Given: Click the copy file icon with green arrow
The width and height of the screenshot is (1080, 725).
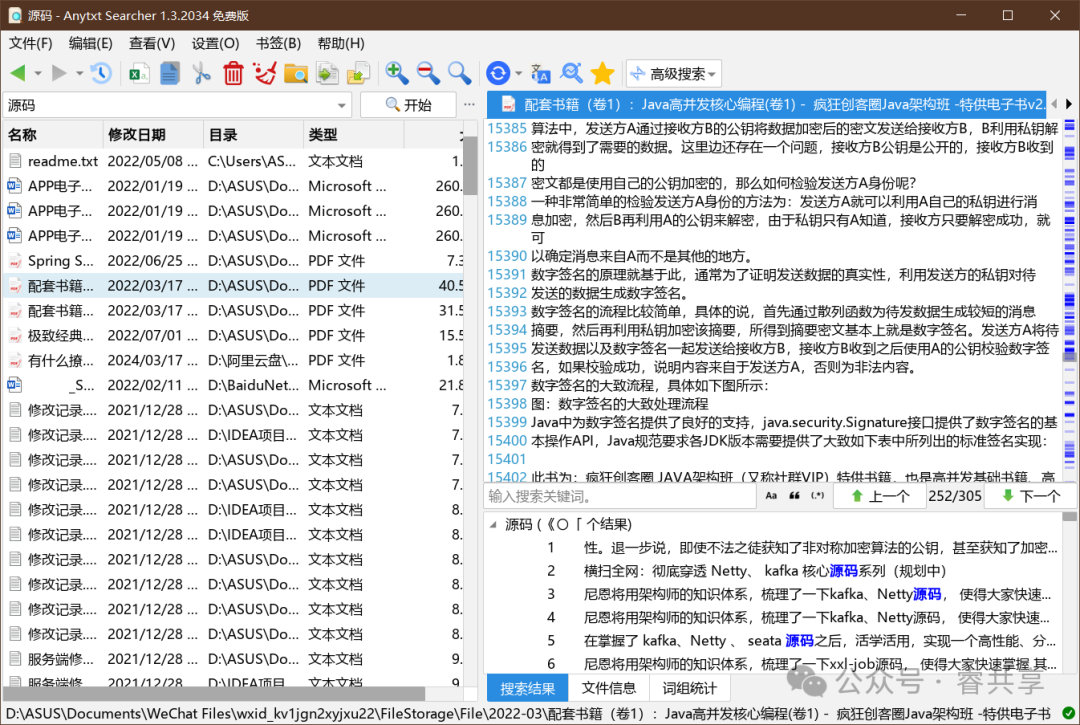Looking at the screenshot, I should [327, 73].
